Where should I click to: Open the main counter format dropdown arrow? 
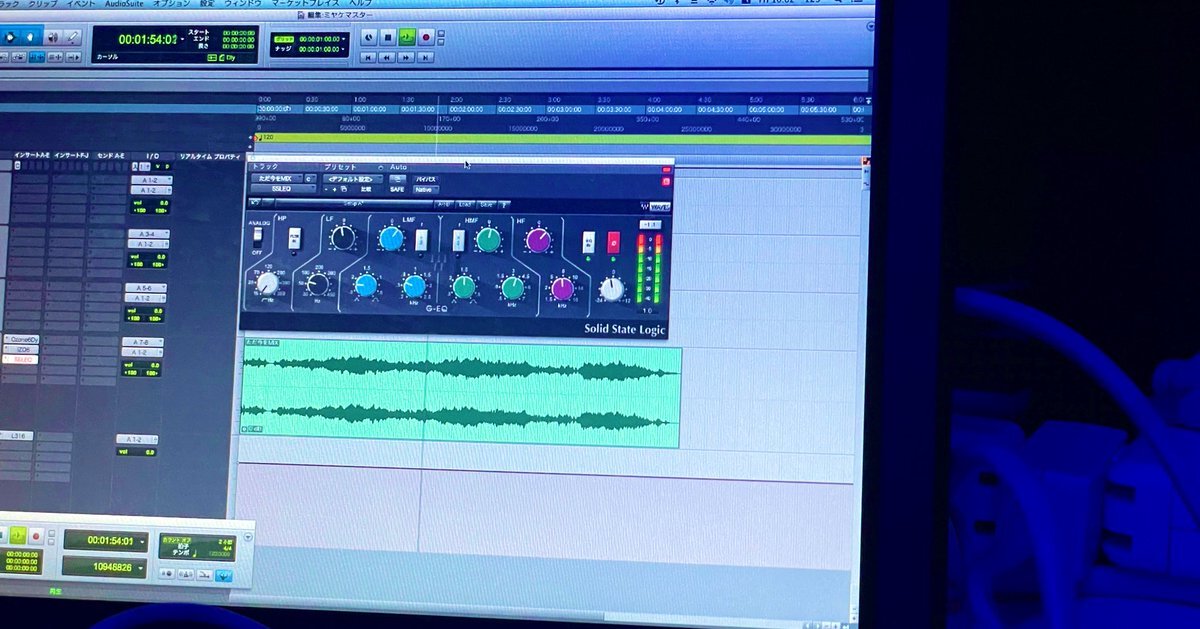(x=183, y=39)
